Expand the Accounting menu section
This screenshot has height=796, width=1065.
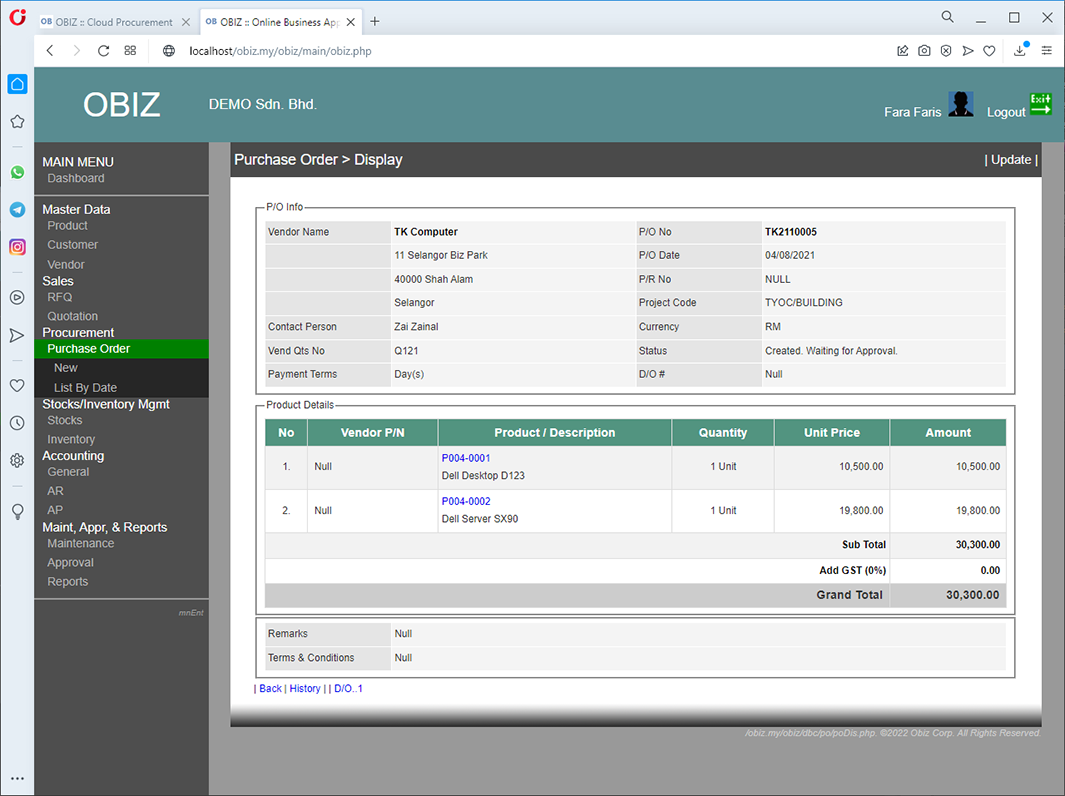pyautogui.click(x=72, y=455)
